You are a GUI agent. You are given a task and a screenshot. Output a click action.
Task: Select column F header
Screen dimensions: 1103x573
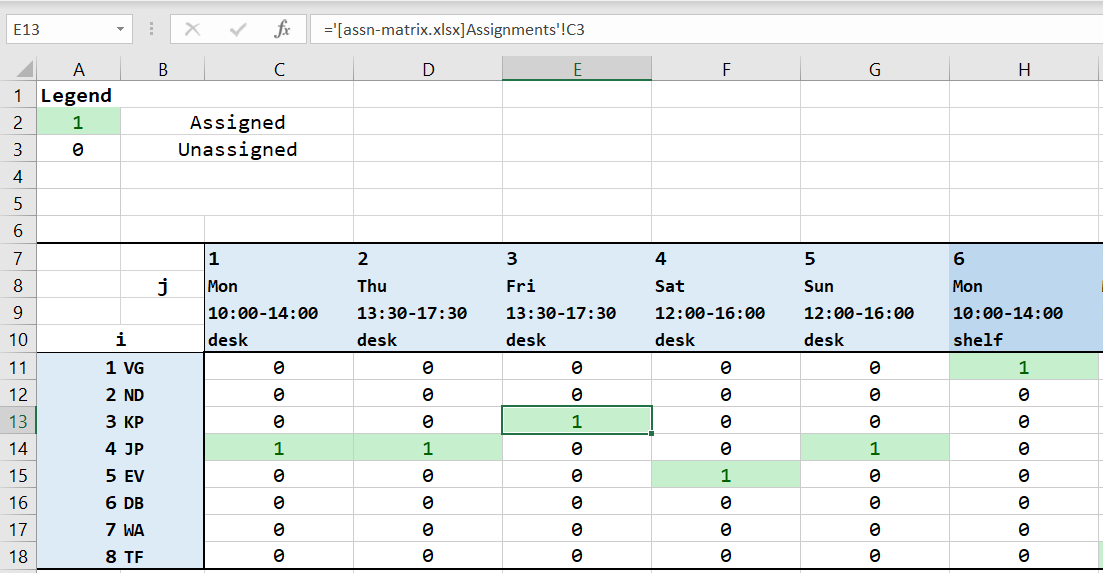coord(726,69)
